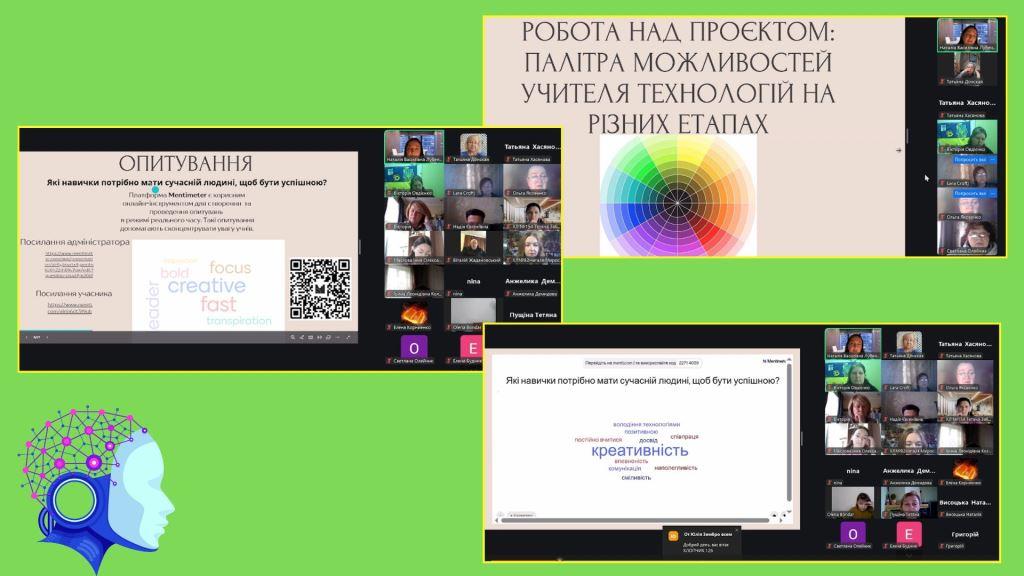1024x576 pixels.
Task: Click the fire avatar in the bottom-right participant grid
Action: 965,470
